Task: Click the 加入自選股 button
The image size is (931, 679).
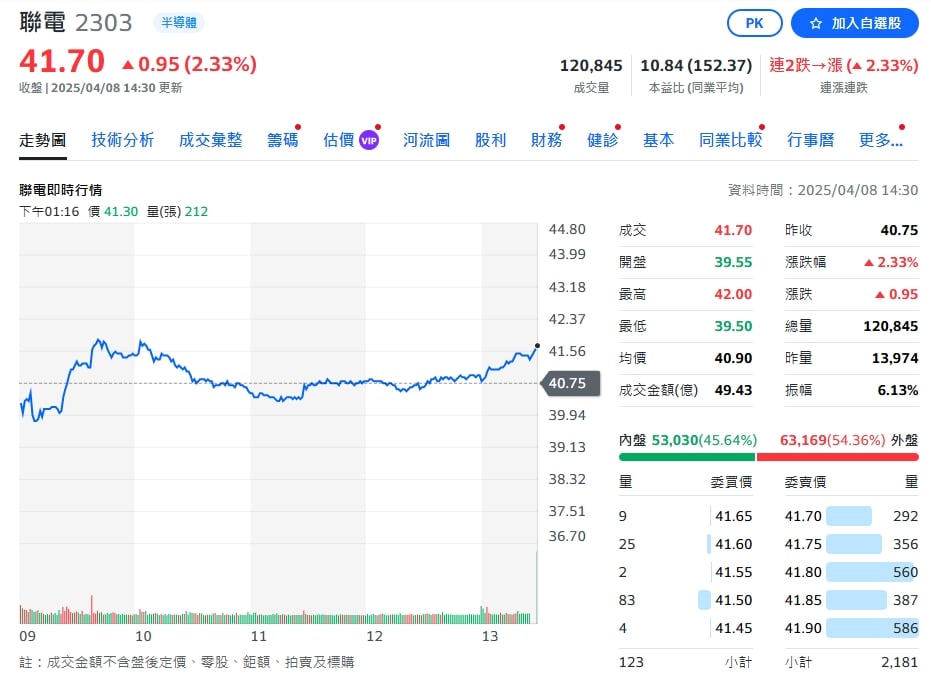Action: 856,23
